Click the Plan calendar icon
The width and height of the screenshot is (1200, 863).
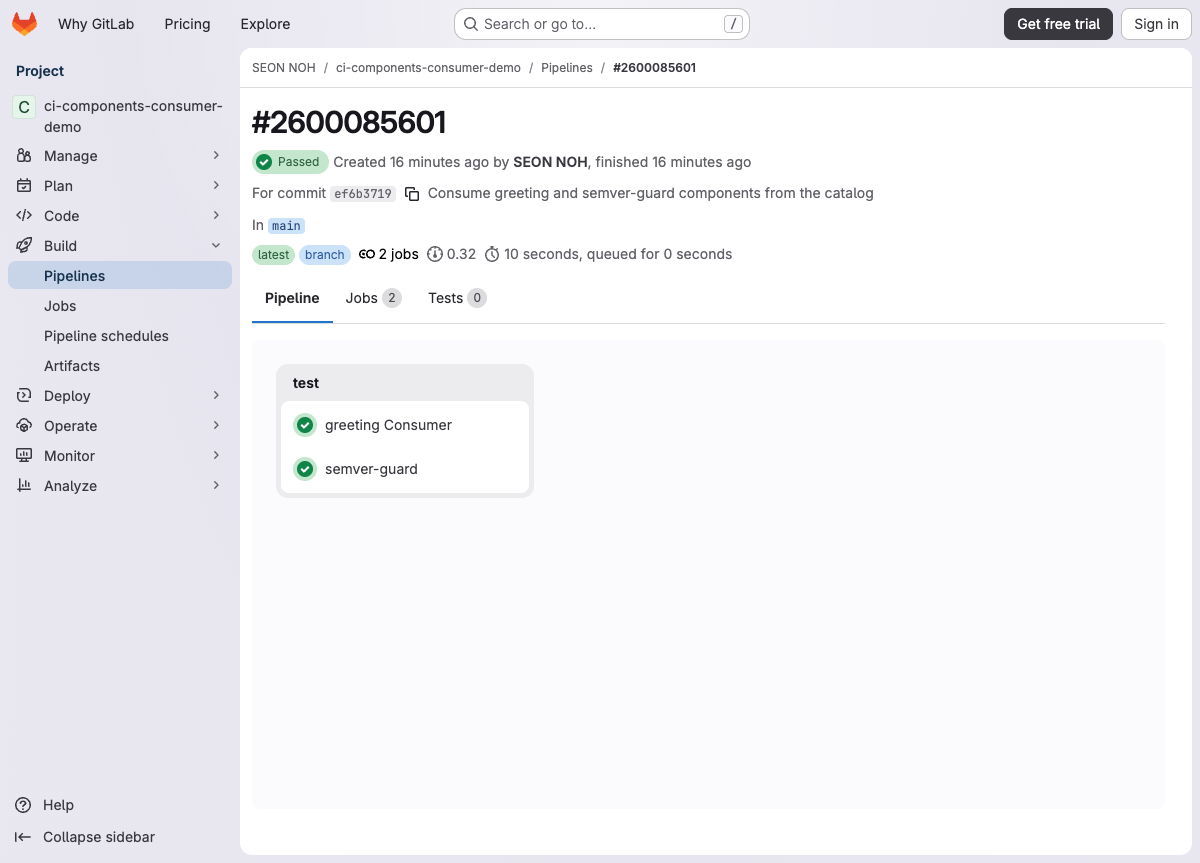click(x=24, y=186)
